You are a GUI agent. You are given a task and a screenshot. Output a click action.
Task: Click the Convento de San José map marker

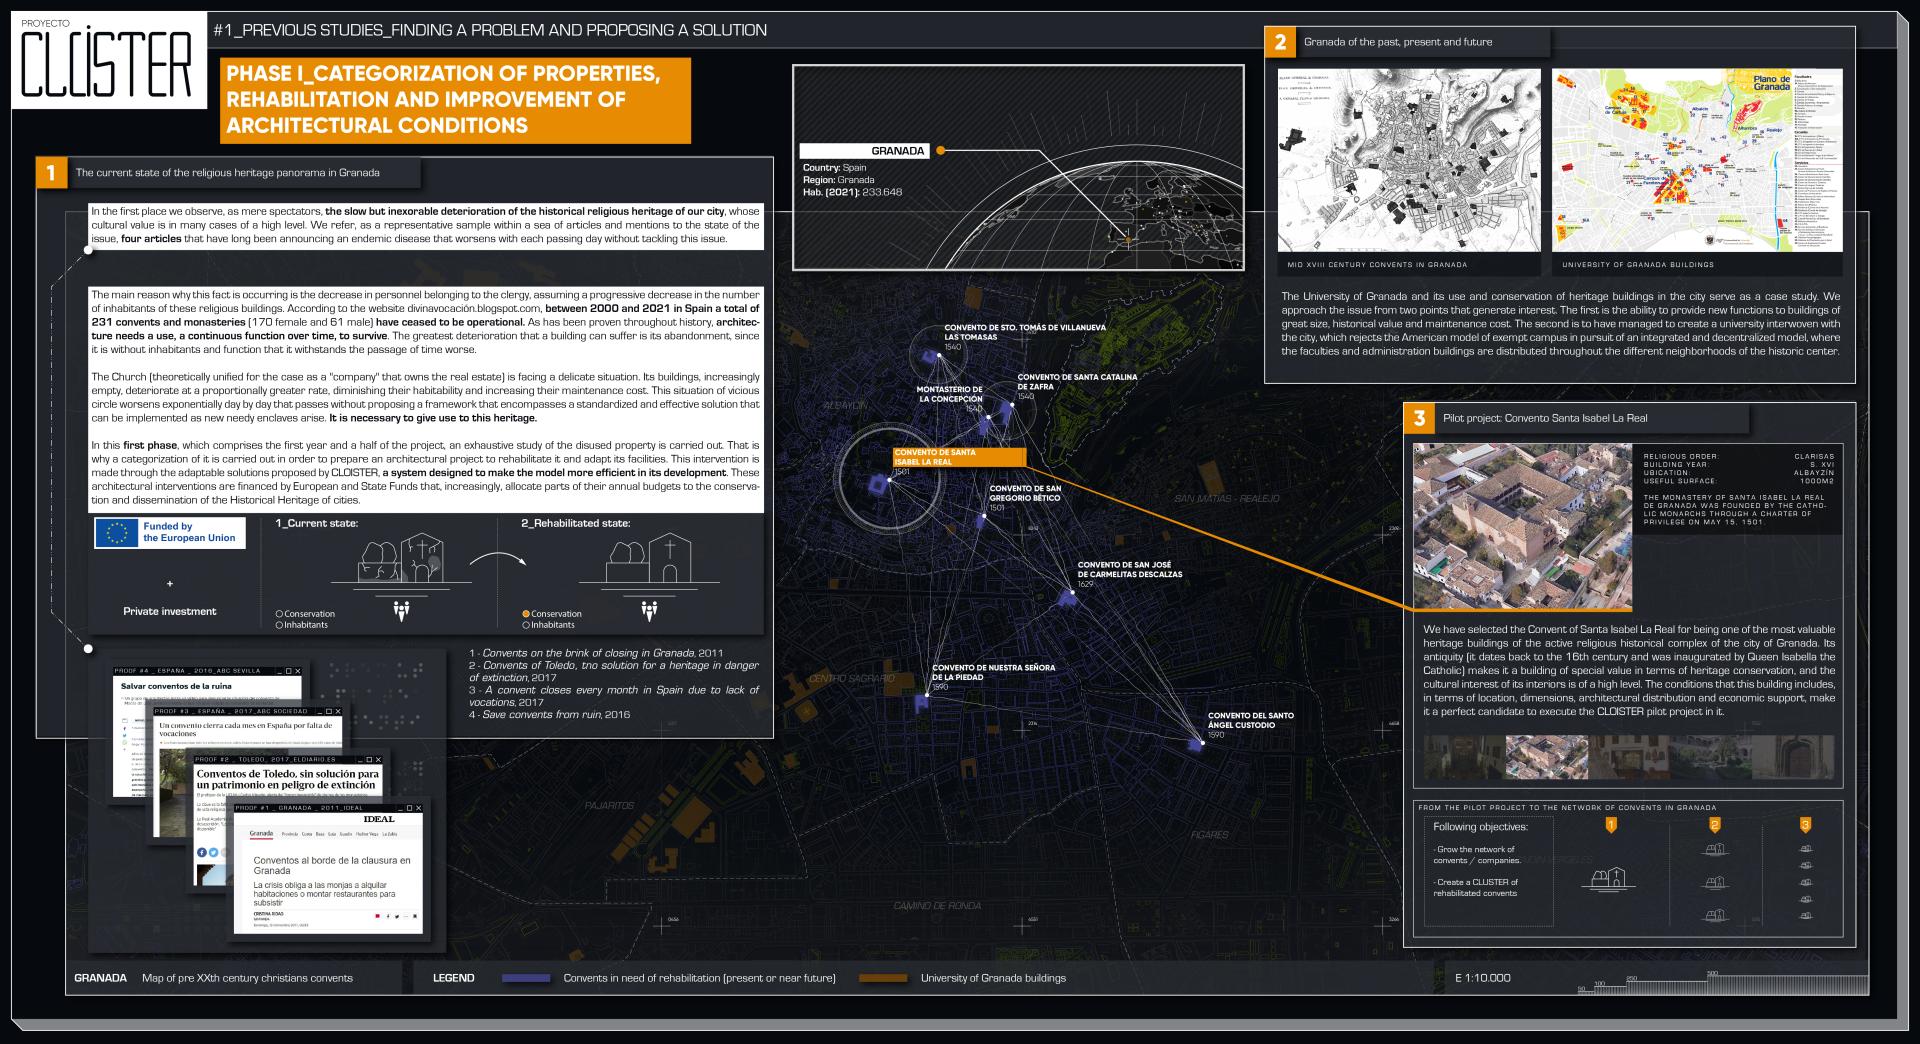coord(1067,597)
